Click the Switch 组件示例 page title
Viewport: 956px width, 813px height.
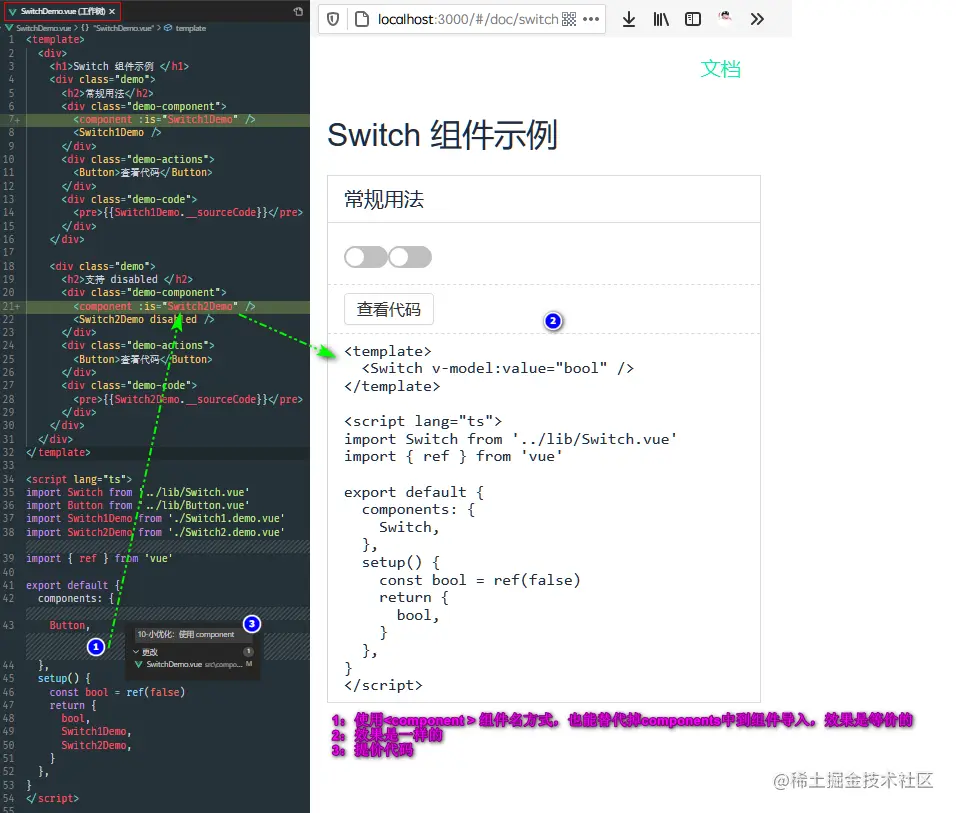(443, 135)
